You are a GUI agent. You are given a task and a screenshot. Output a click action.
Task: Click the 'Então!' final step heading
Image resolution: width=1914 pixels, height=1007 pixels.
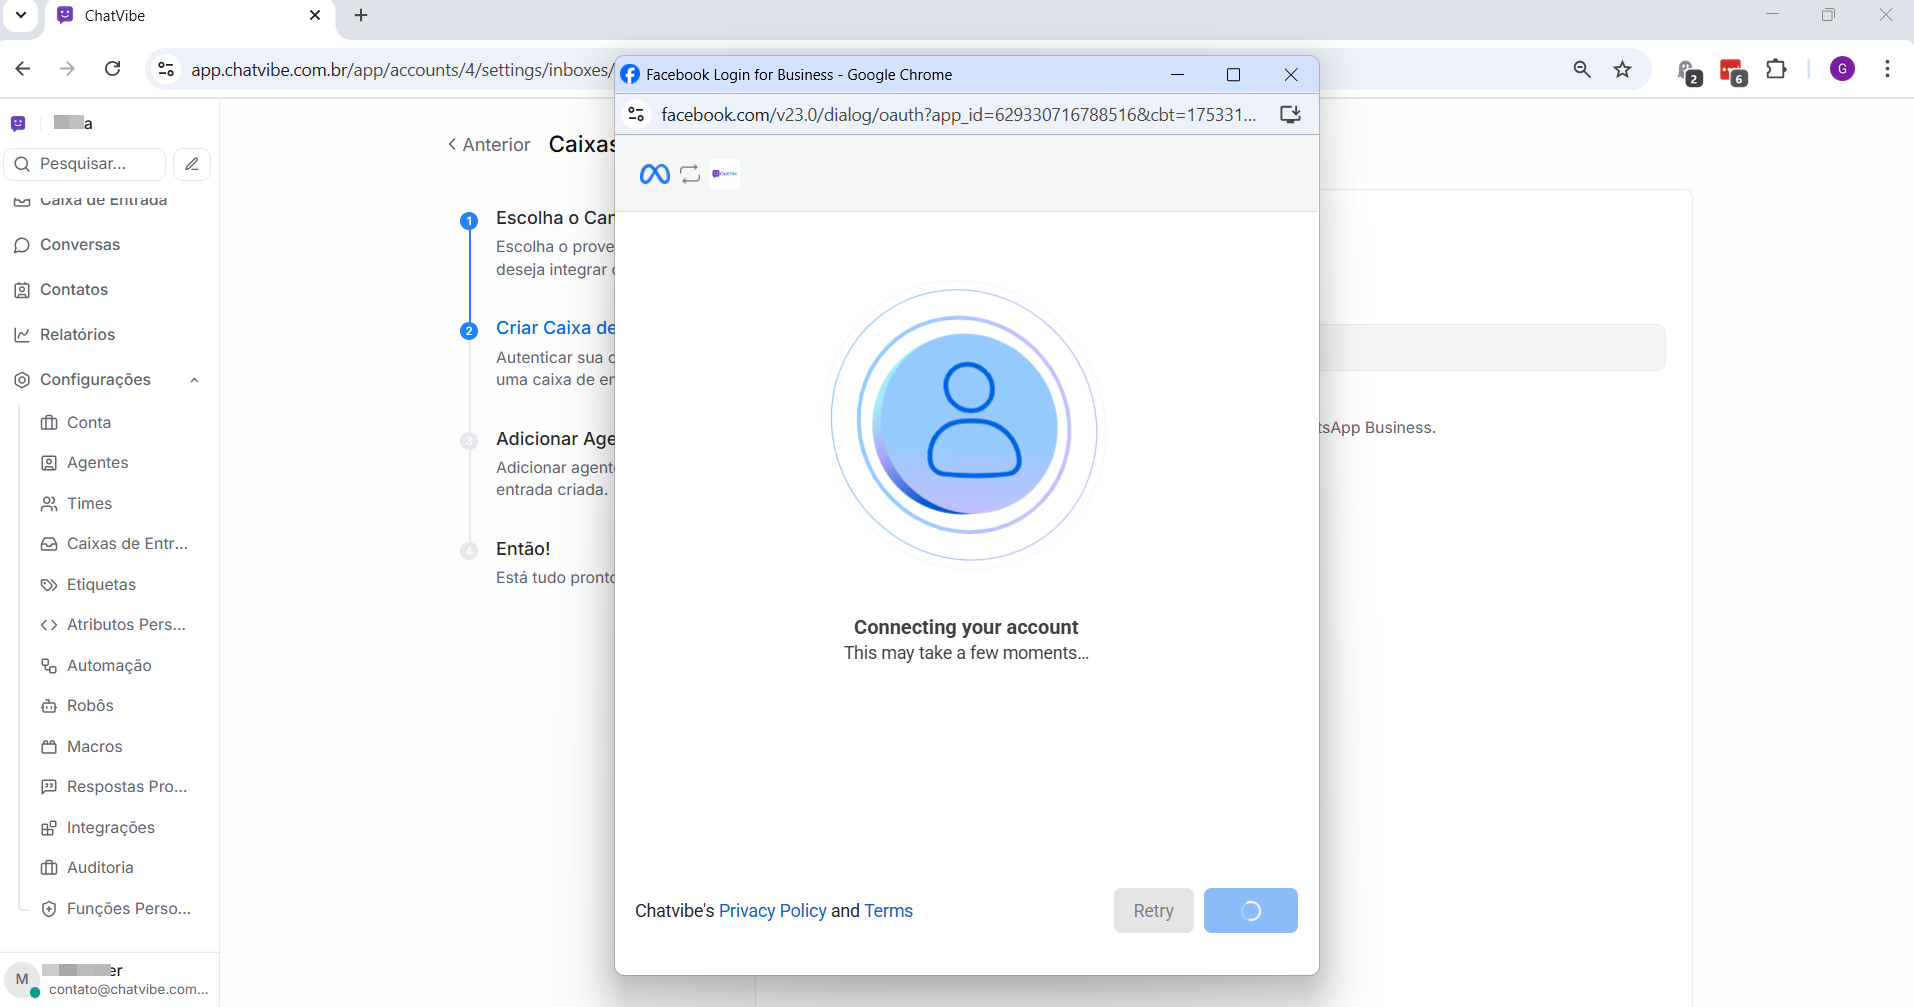[523, 549]
